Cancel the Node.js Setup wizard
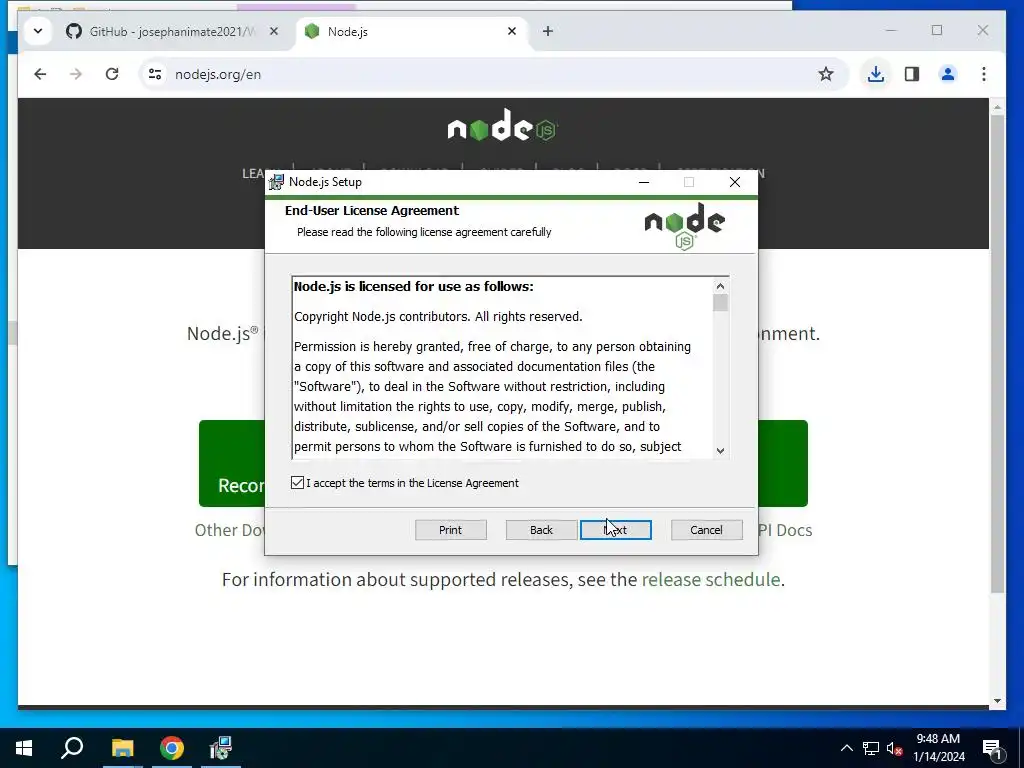The width and height of the screenshot is (1024, 768). tap(707, 530)
